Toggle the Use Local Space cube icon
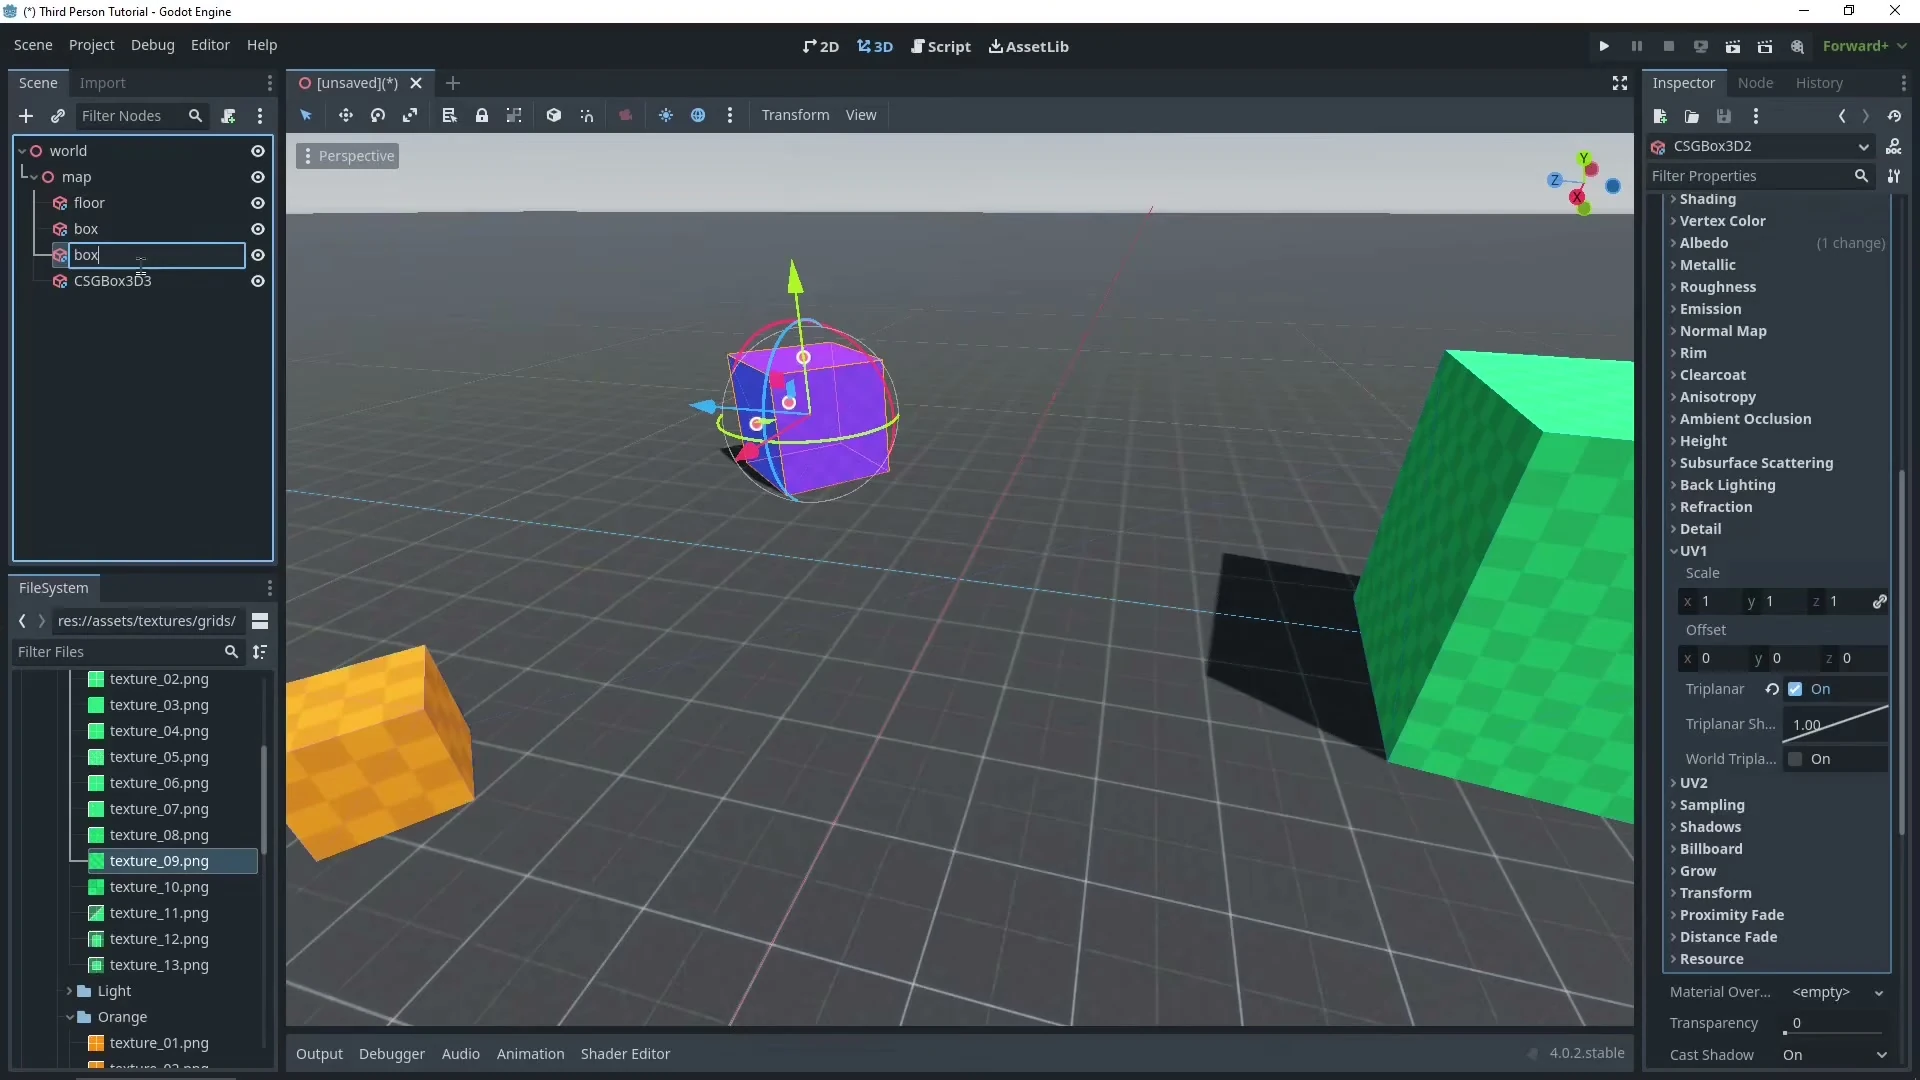Viewport: 1920px width, 1080px height. pyautogui.click(x=553, y=115)
